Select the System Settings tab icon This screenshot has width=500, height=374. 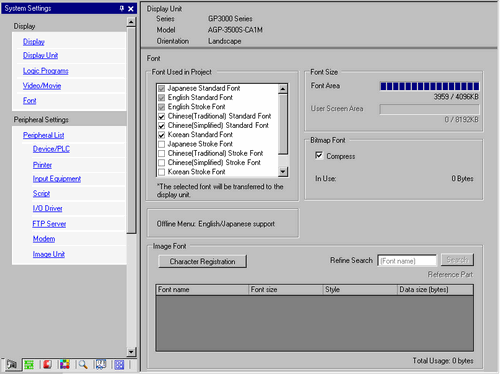coord(12,365)
